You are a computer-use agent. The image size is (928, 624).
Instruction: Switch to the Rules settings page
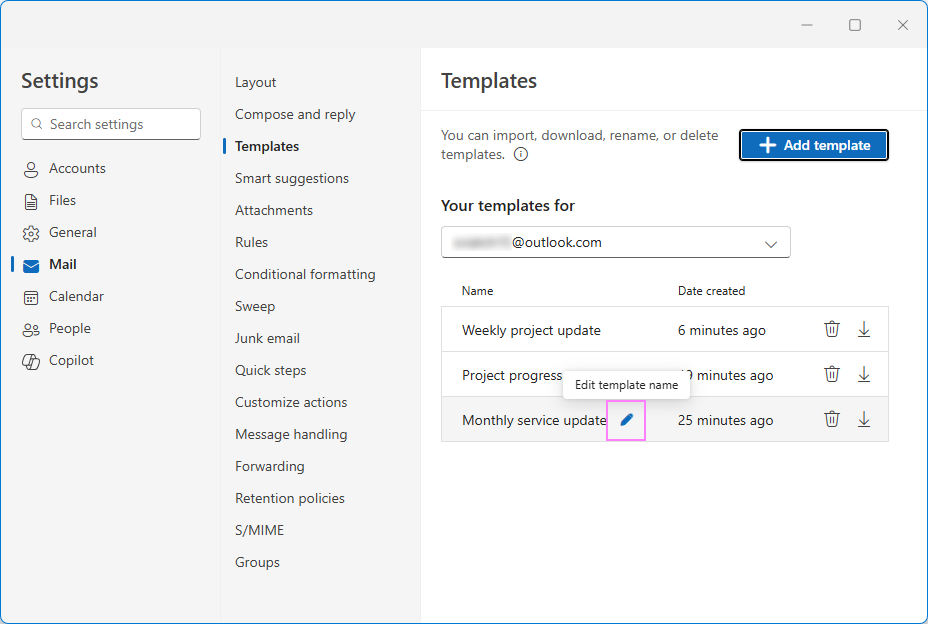point(251,242)
